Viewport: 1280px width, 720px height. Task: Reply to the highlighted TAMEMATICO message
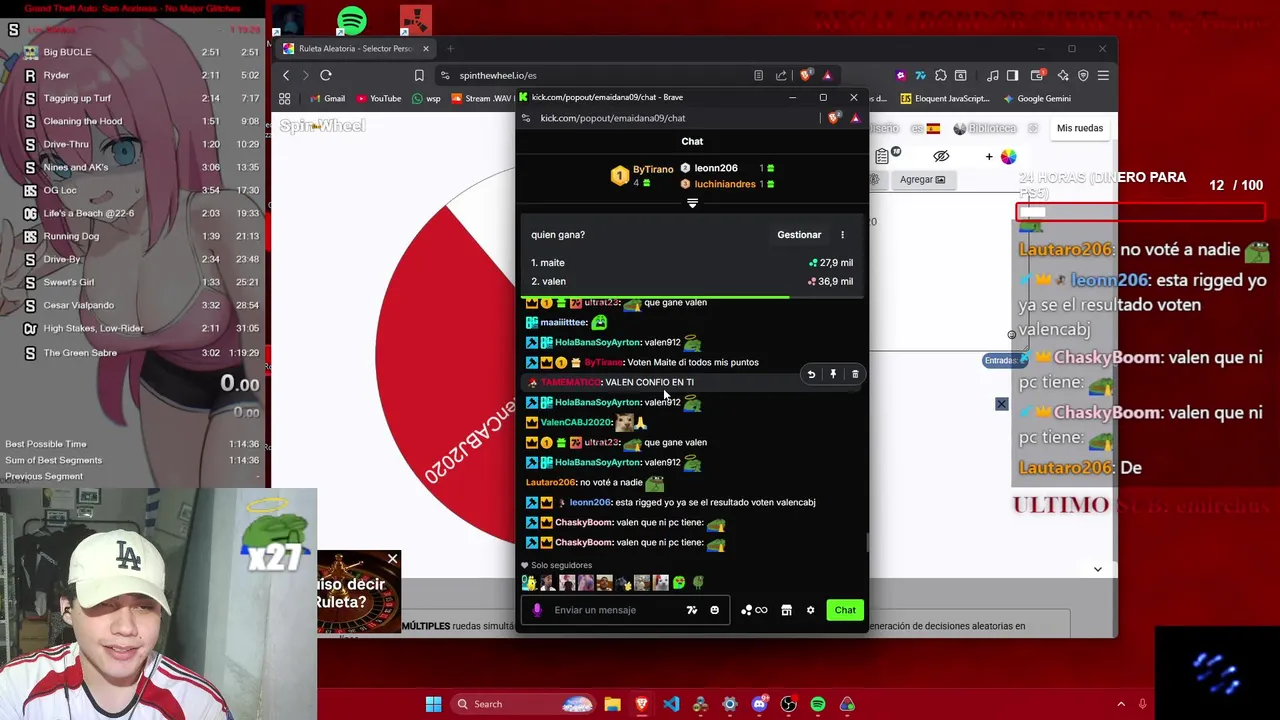[811, 374]
